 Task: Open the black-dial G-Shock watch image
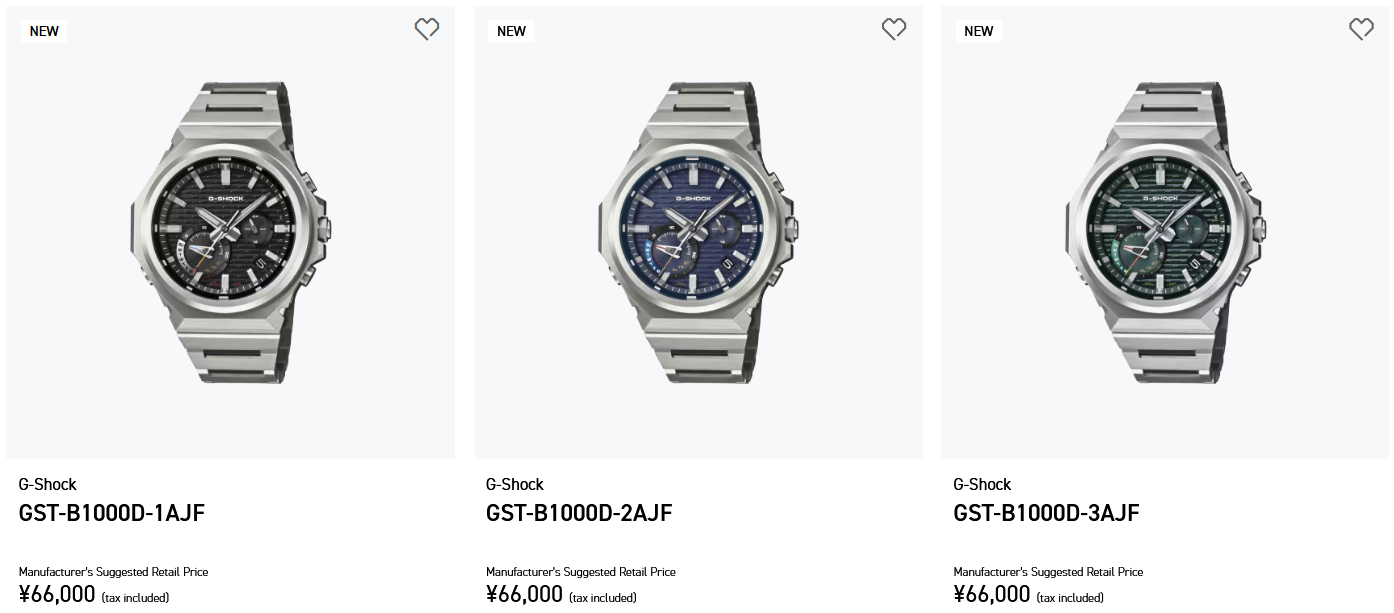pos(230,232)
